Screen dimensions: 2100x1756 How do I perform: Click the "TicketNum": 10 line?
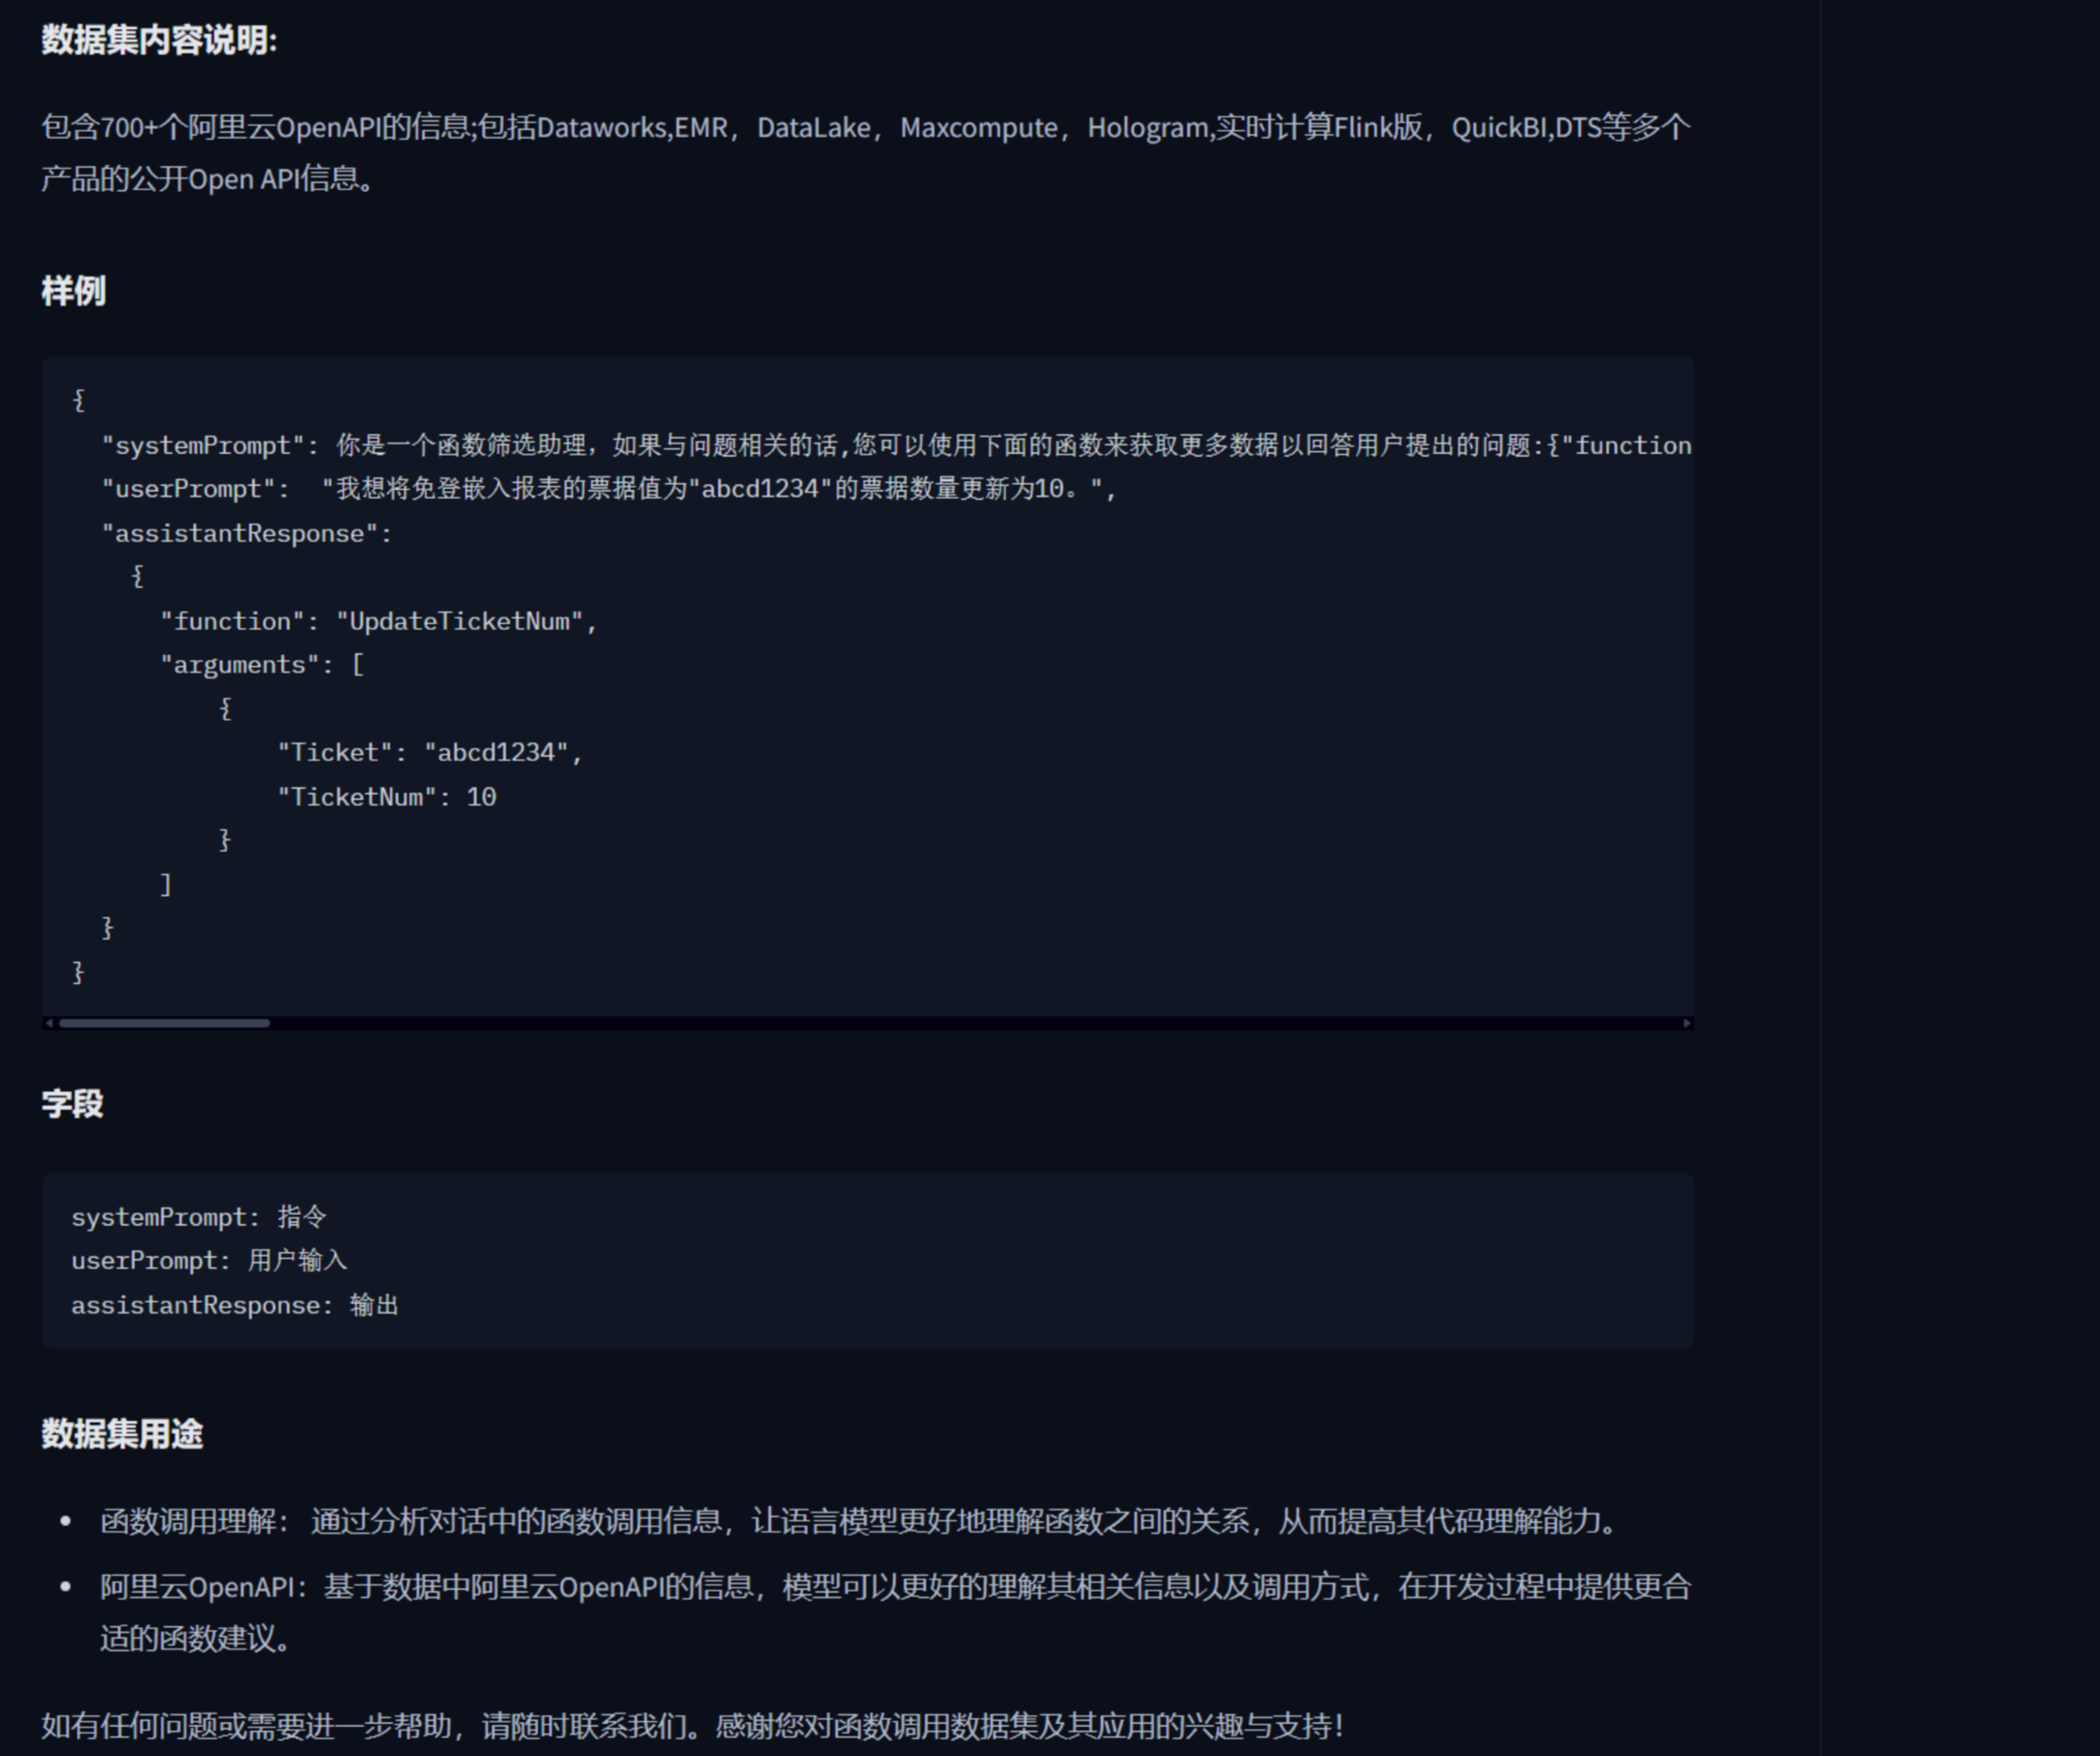click(x=386, y=797)
